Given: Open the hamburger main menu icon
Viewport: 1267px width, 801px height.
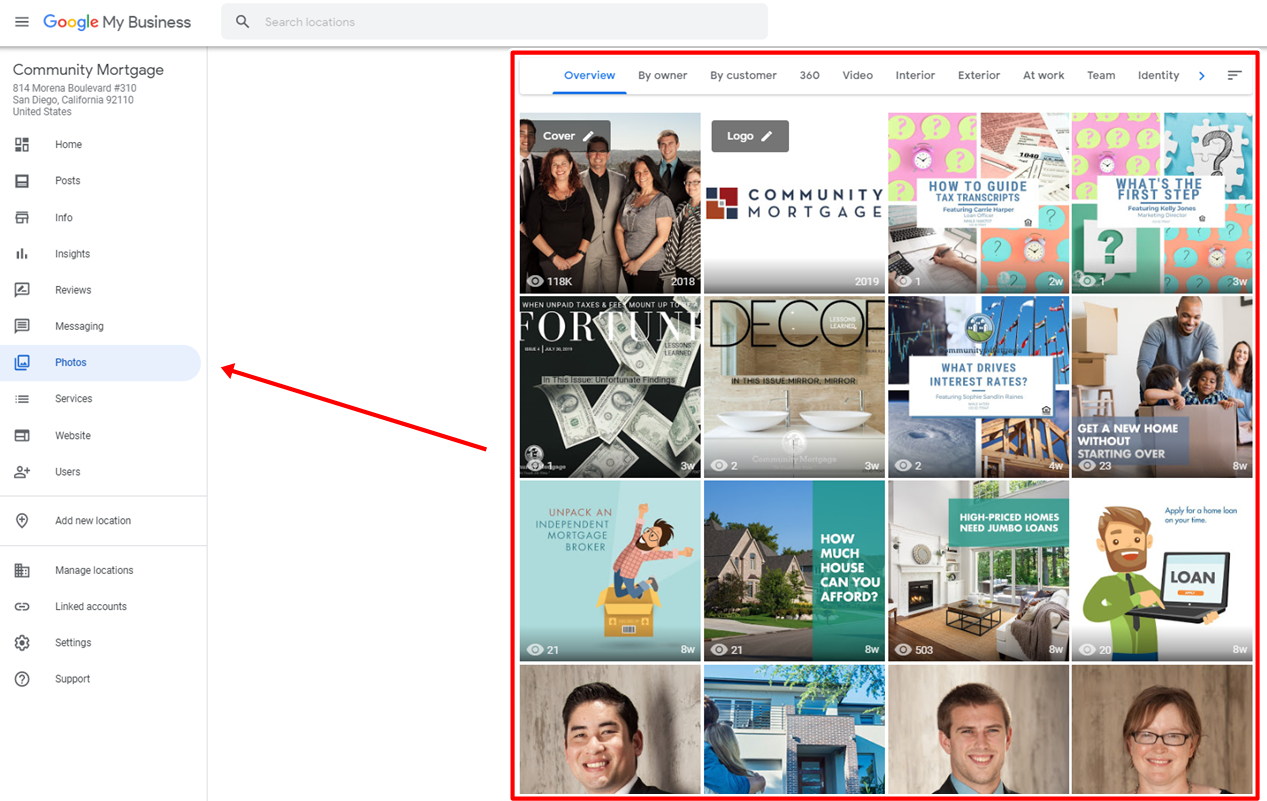Looking at the screenshot, I should [22, 22].
